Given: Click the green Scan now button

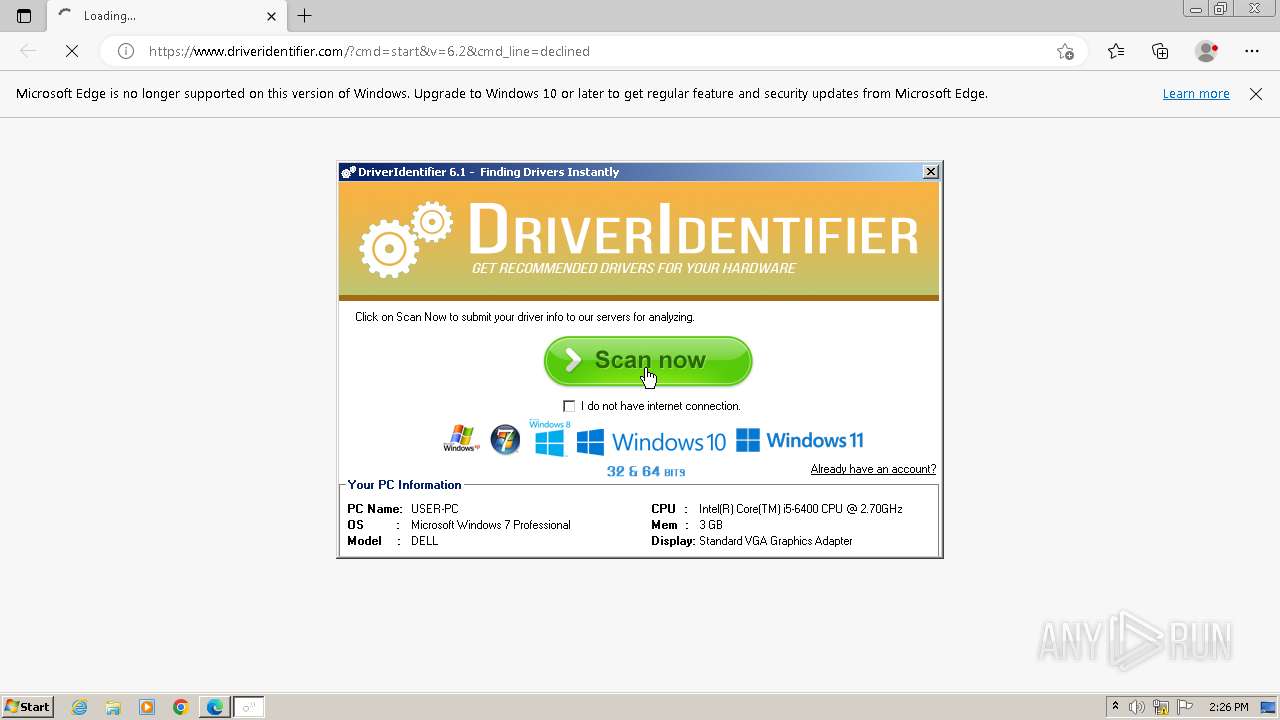Looking at the screenshot, I should pyautogui.click(x=648, y=361).
